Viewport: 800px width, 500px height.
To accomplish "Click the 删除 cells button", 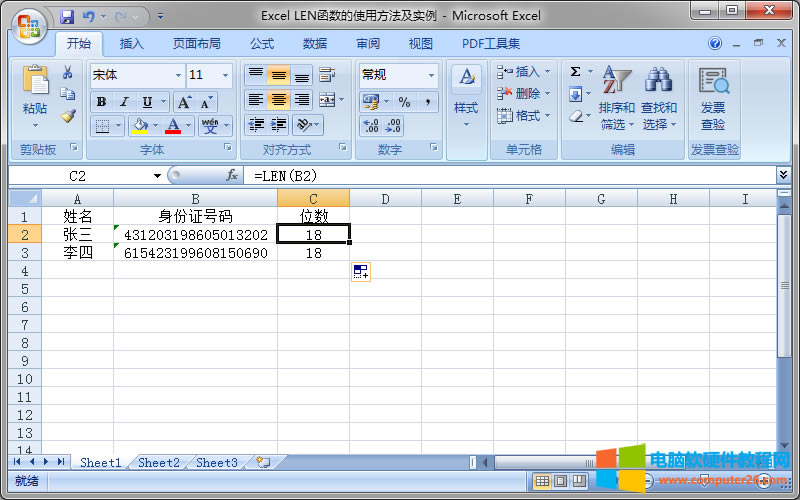I will click(523, 94).
